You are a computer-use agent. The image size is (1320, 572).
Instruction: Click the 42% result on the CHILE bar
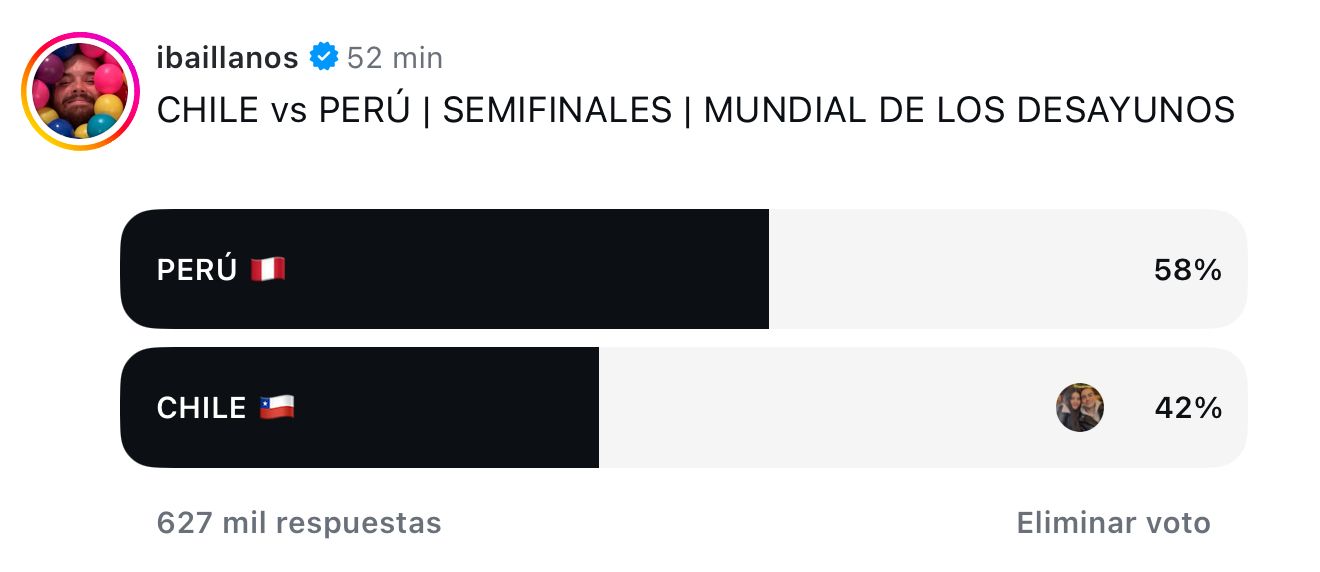[1188, 408]
